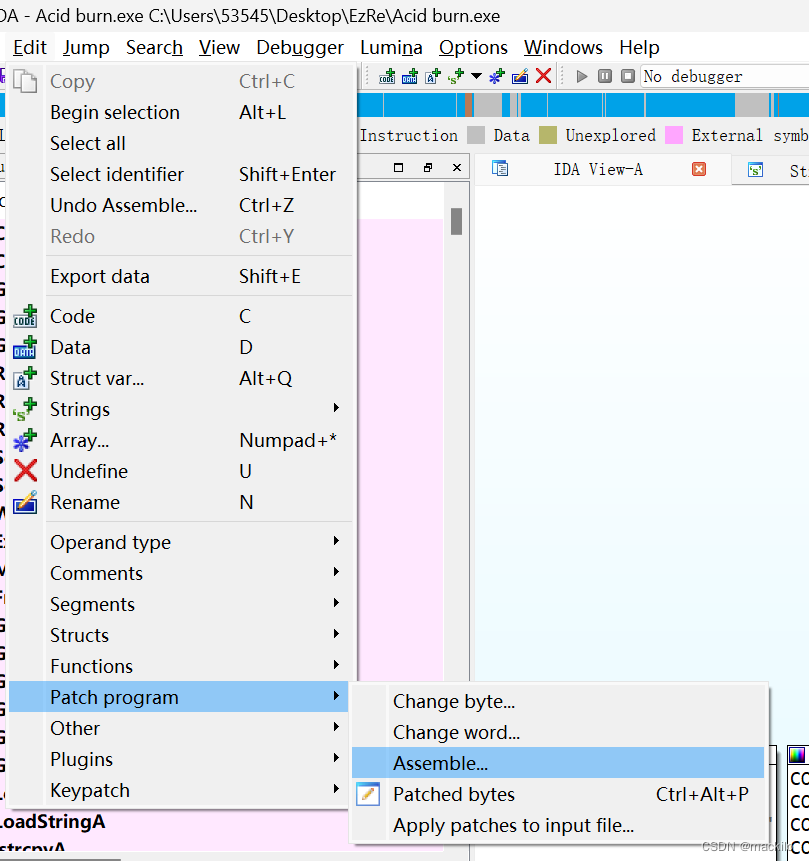Click the Strings window tab icon
Screen dimensions: 809x861
tap(756, 170)
